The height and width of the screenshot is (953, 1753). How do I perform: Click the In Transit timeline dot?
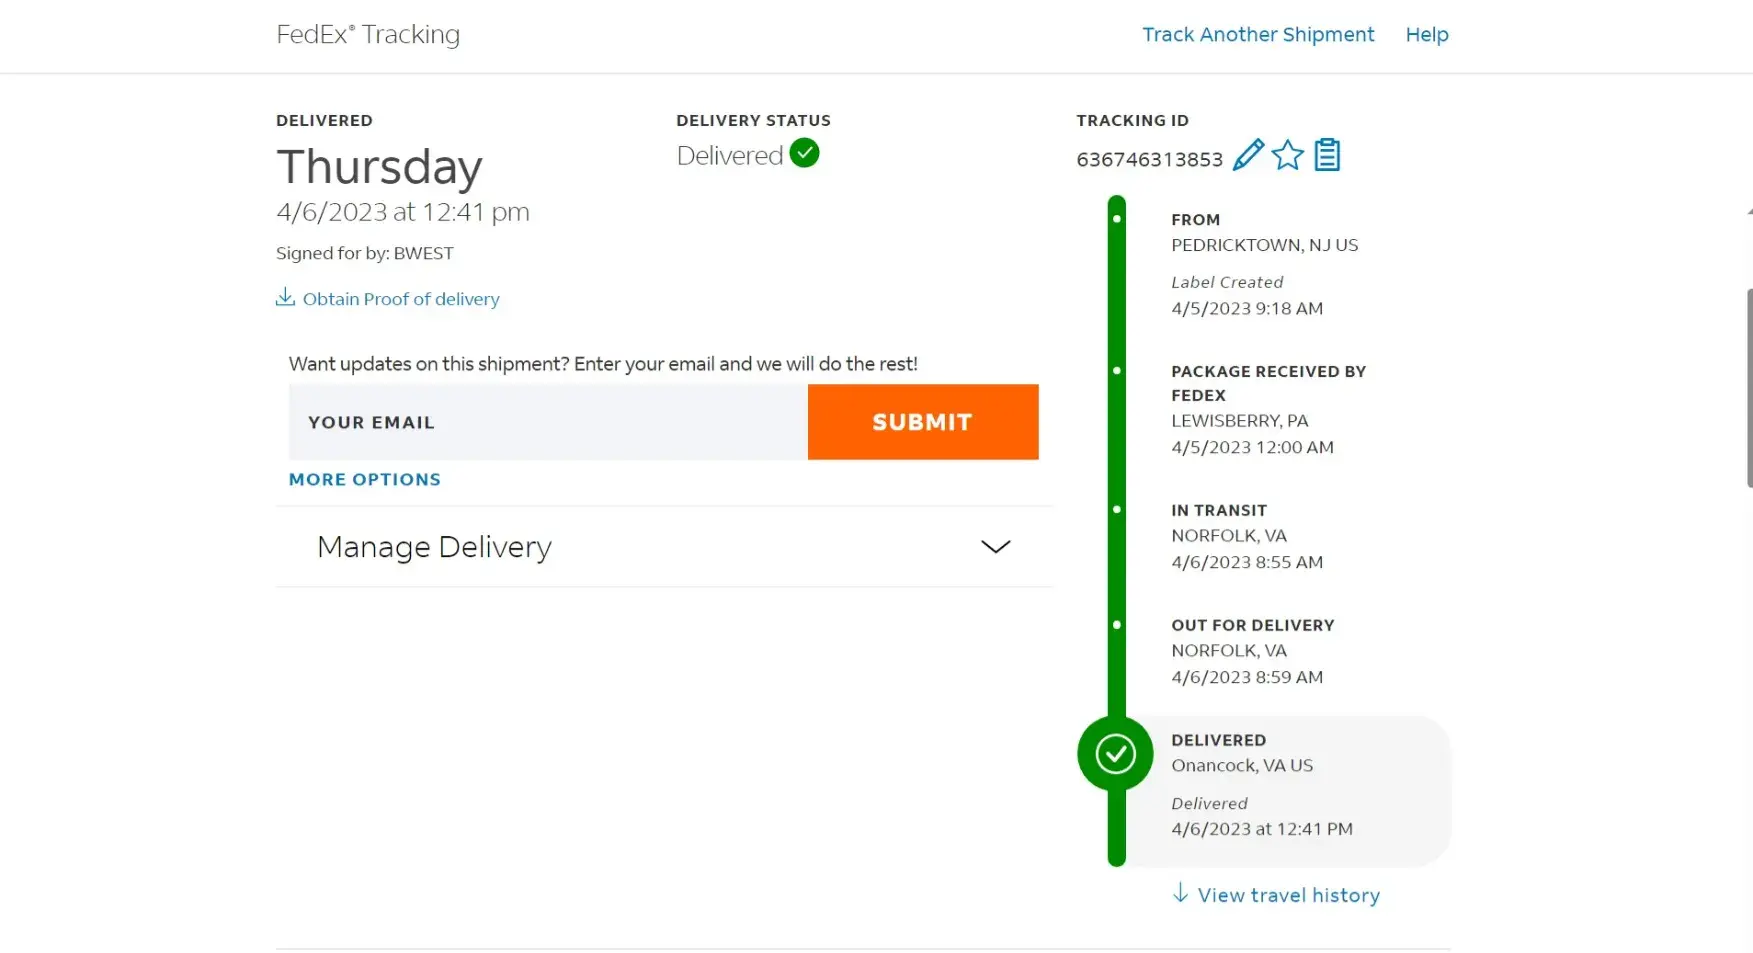[1117, 510]
